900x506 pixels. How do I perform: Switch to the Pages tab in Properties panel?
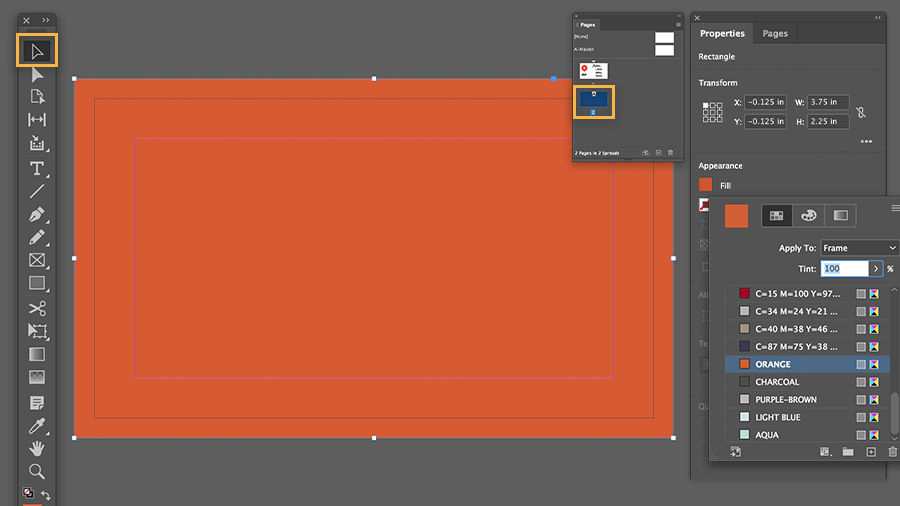pyautogui.click(x=775, y=33)
